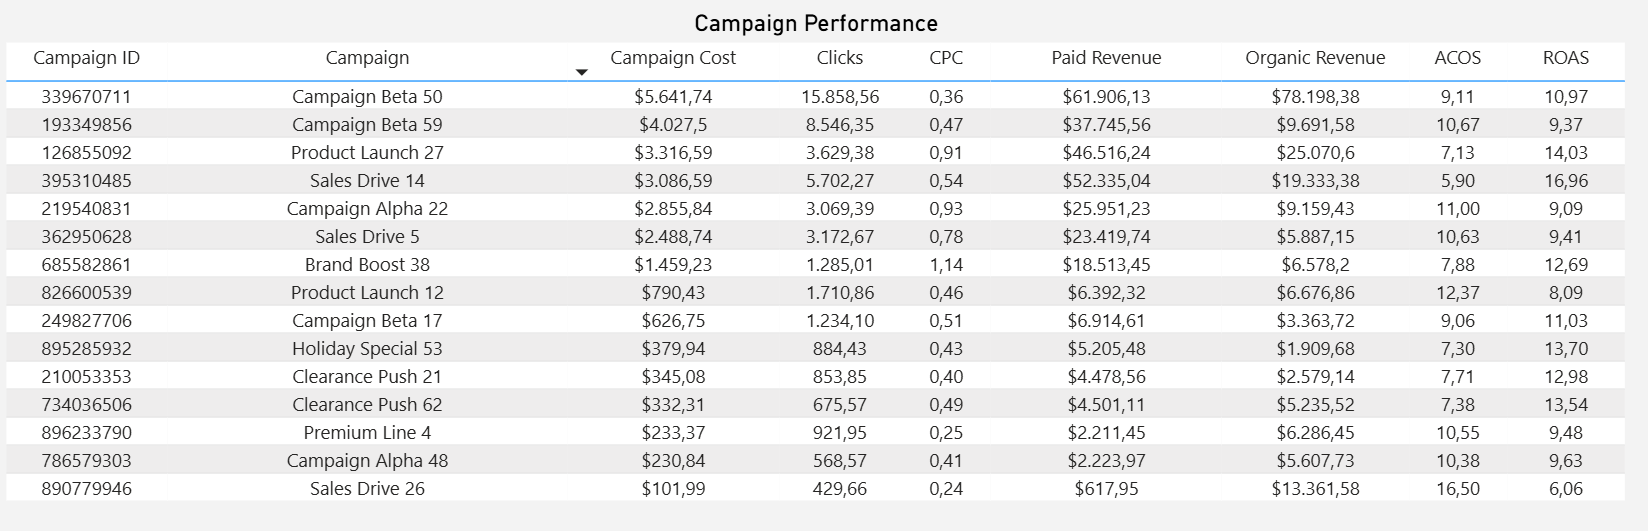This screenshot has width=1648, height=531.
Task: Sort by ACOS column header
Action: tap(1457, 58)
